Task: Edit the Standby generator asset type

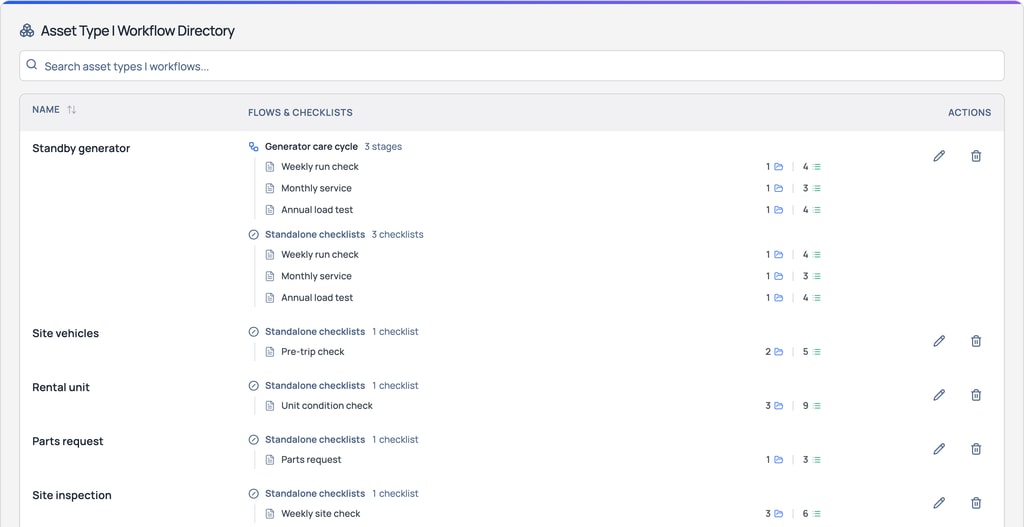Action: (x=939, y=155)
